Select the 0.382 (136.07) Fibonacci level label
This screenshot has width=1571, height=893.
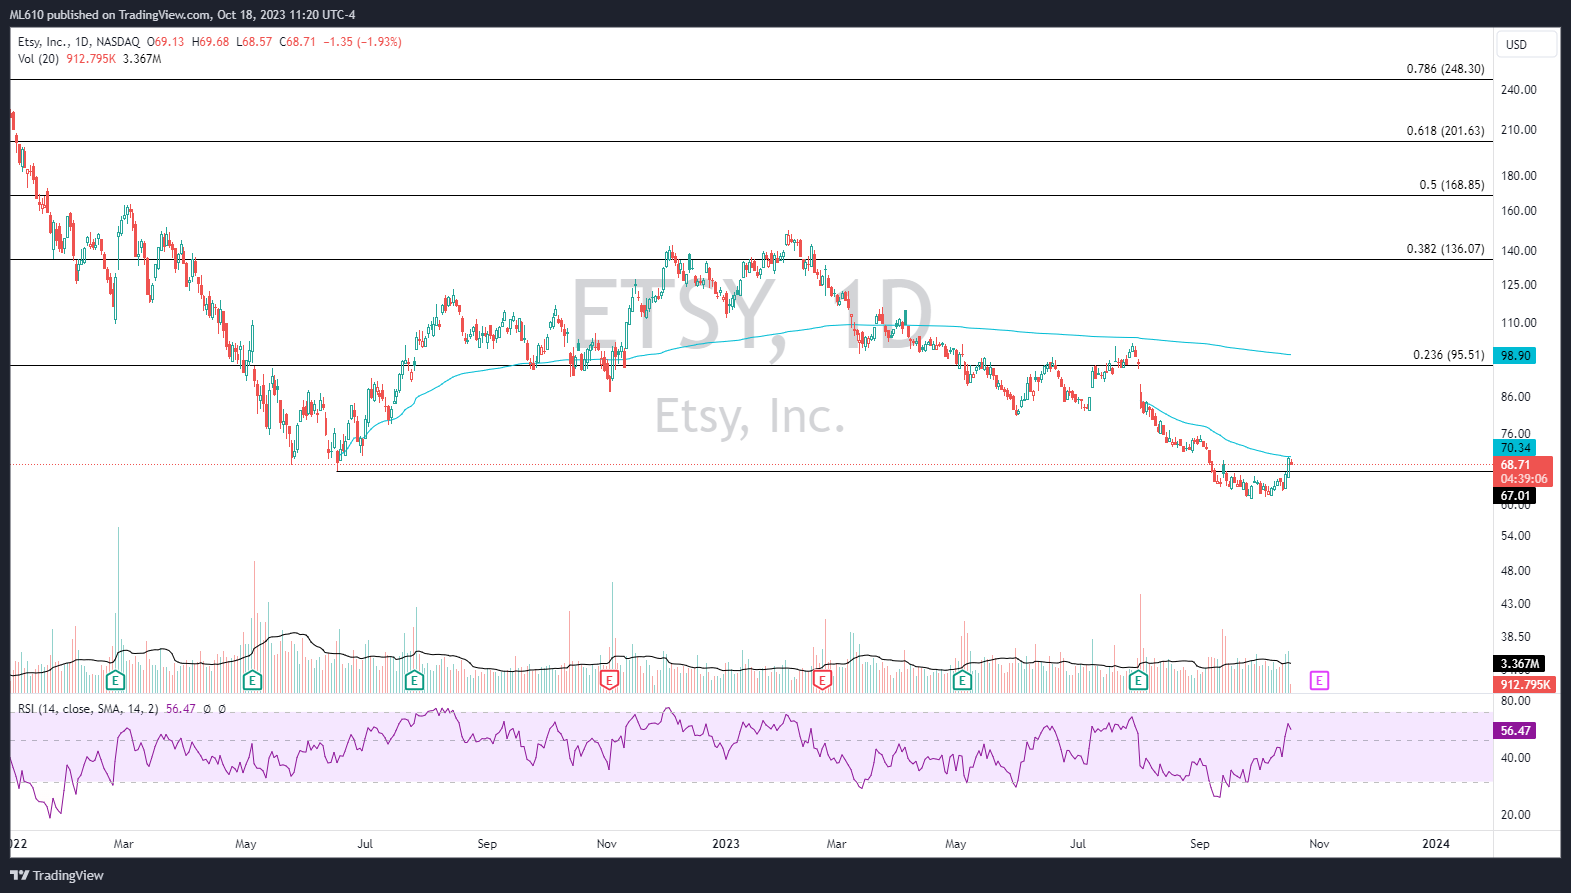coord(1445,249)
